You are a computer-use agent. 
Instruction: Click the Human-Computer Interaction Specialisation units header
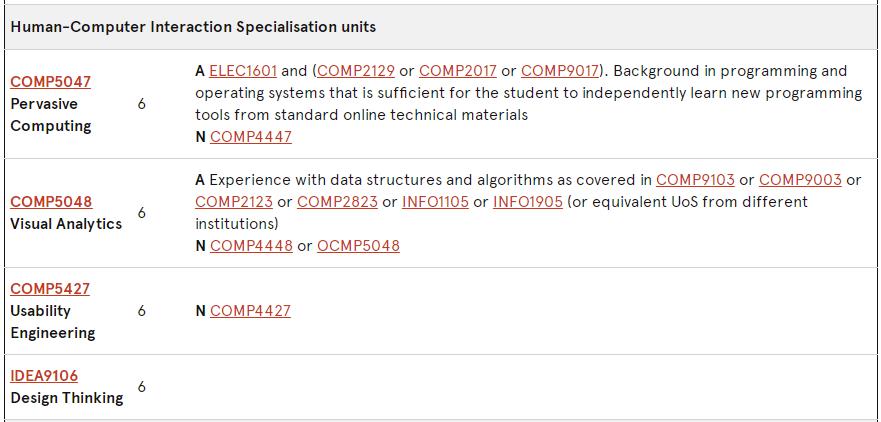point(193,27)
